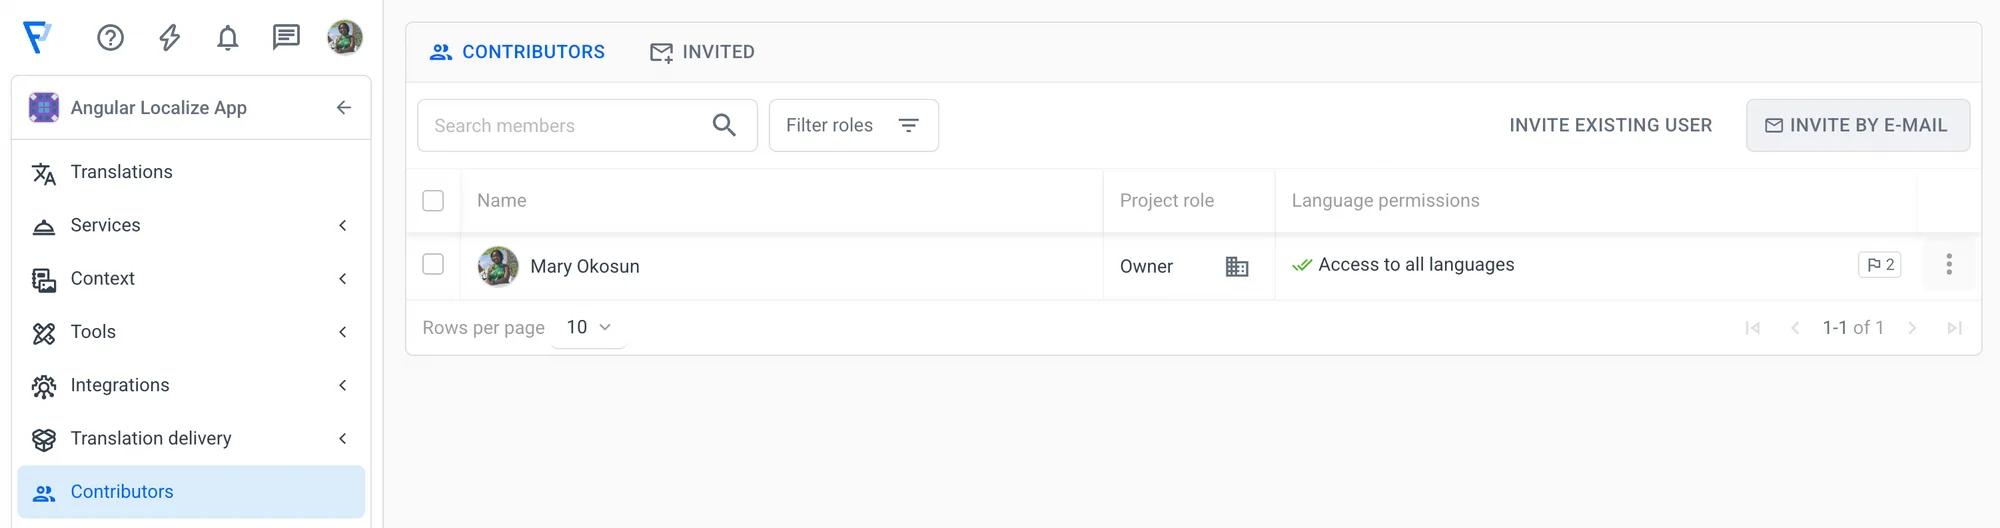Click the Invite by E-mail button

tap(1857, 125)
